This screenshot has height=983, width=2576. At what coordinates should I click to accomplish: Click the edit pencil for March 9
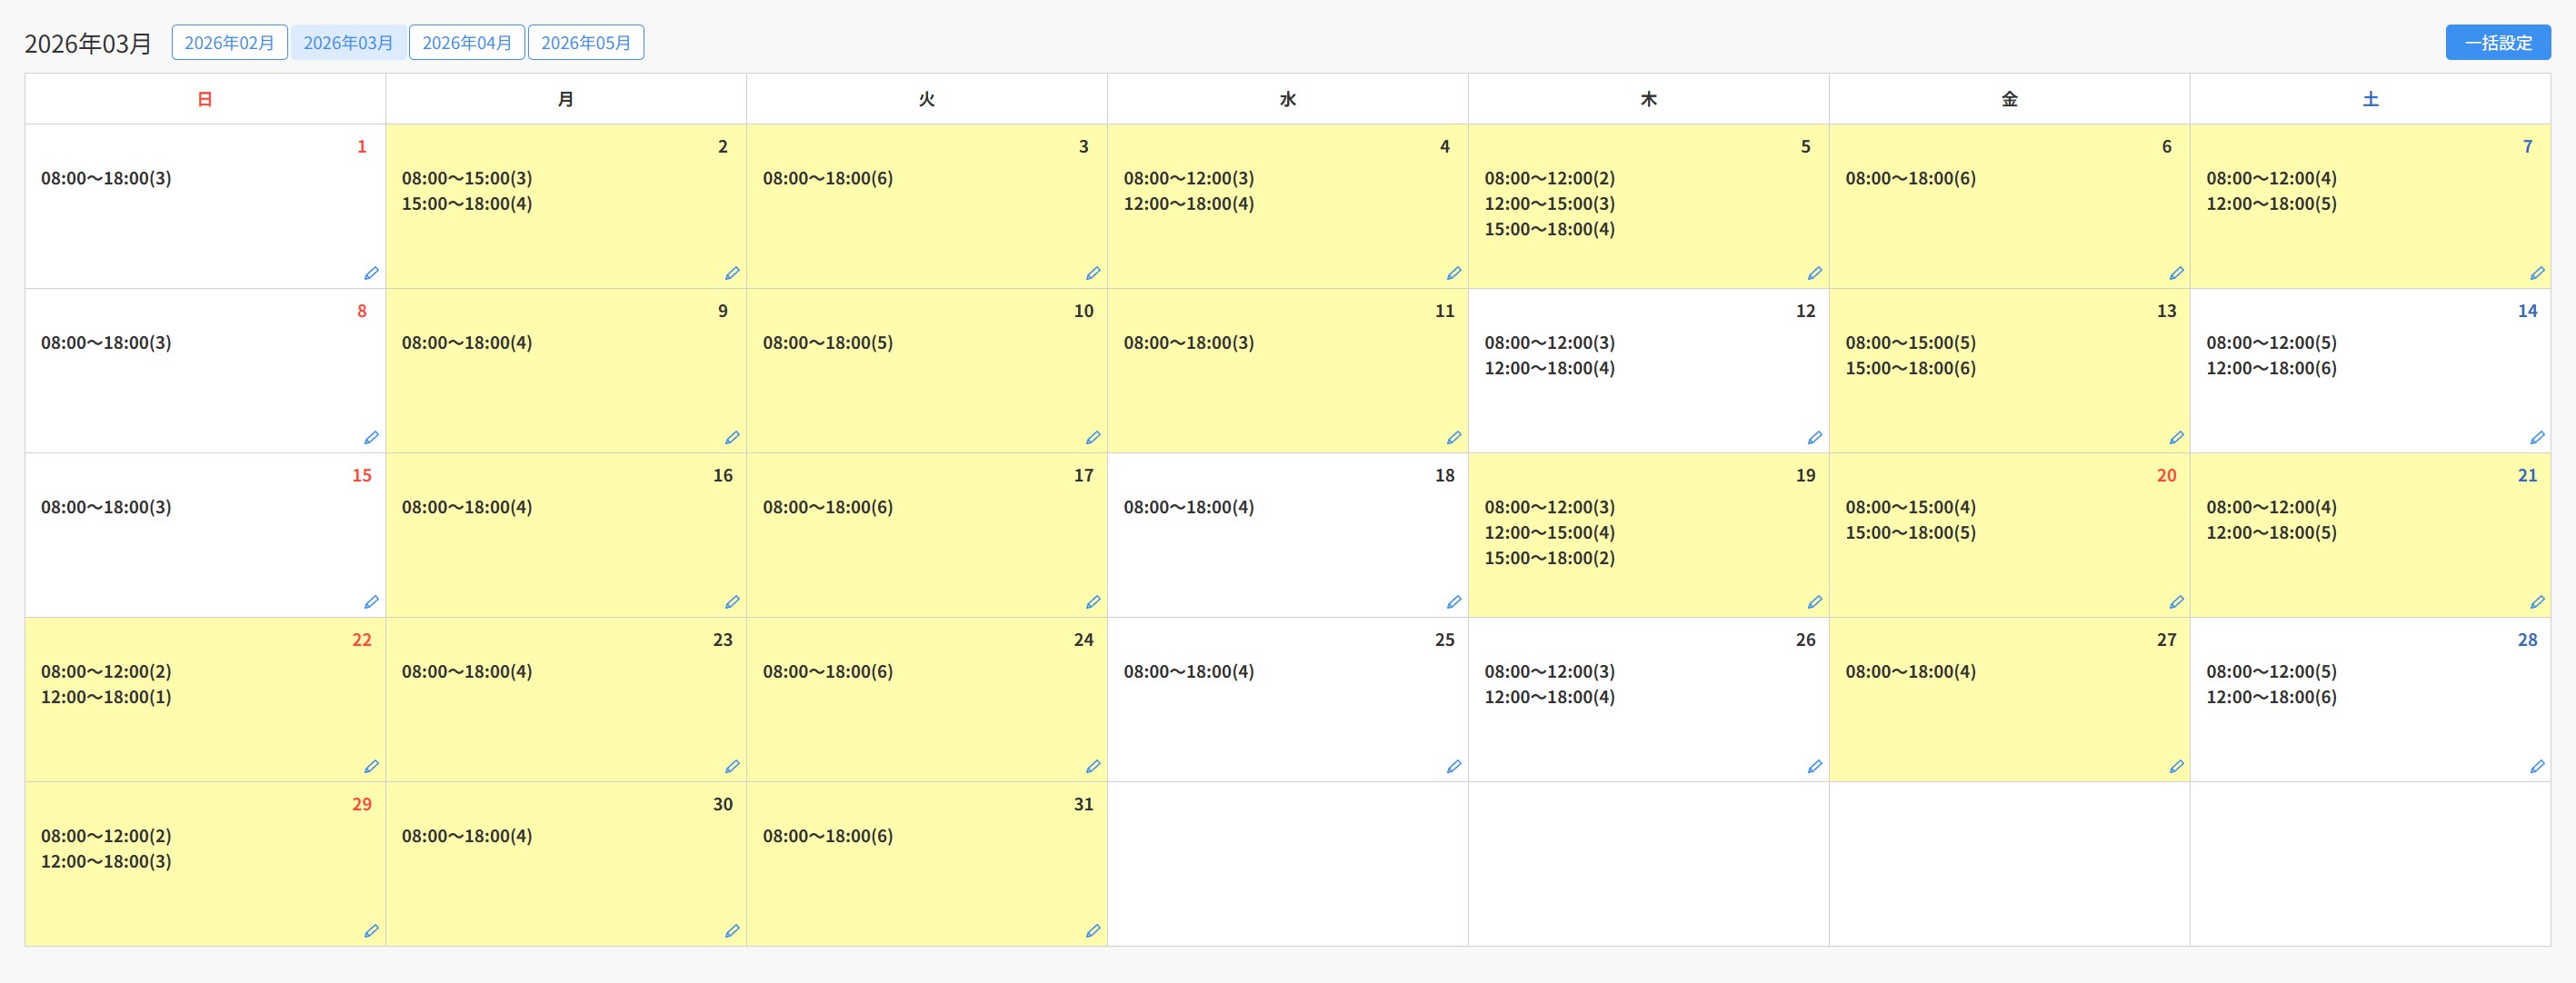click(732, 437)
